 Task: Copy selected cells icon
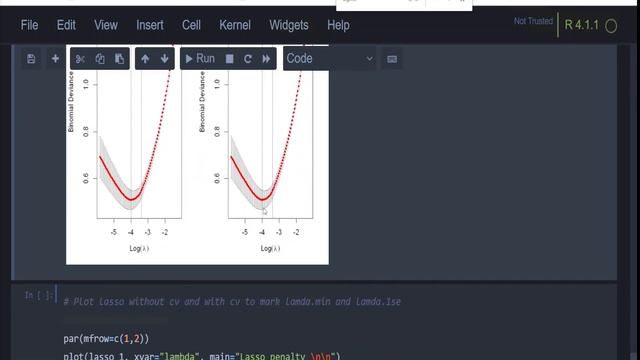[x=100, y=59]
